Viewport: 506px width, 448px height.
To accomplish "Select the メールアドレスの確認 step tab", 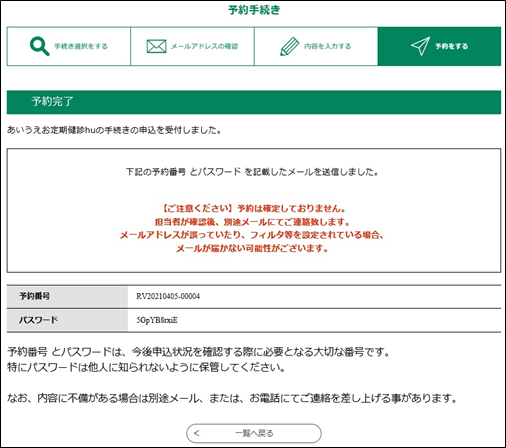I will pos(192,46).
